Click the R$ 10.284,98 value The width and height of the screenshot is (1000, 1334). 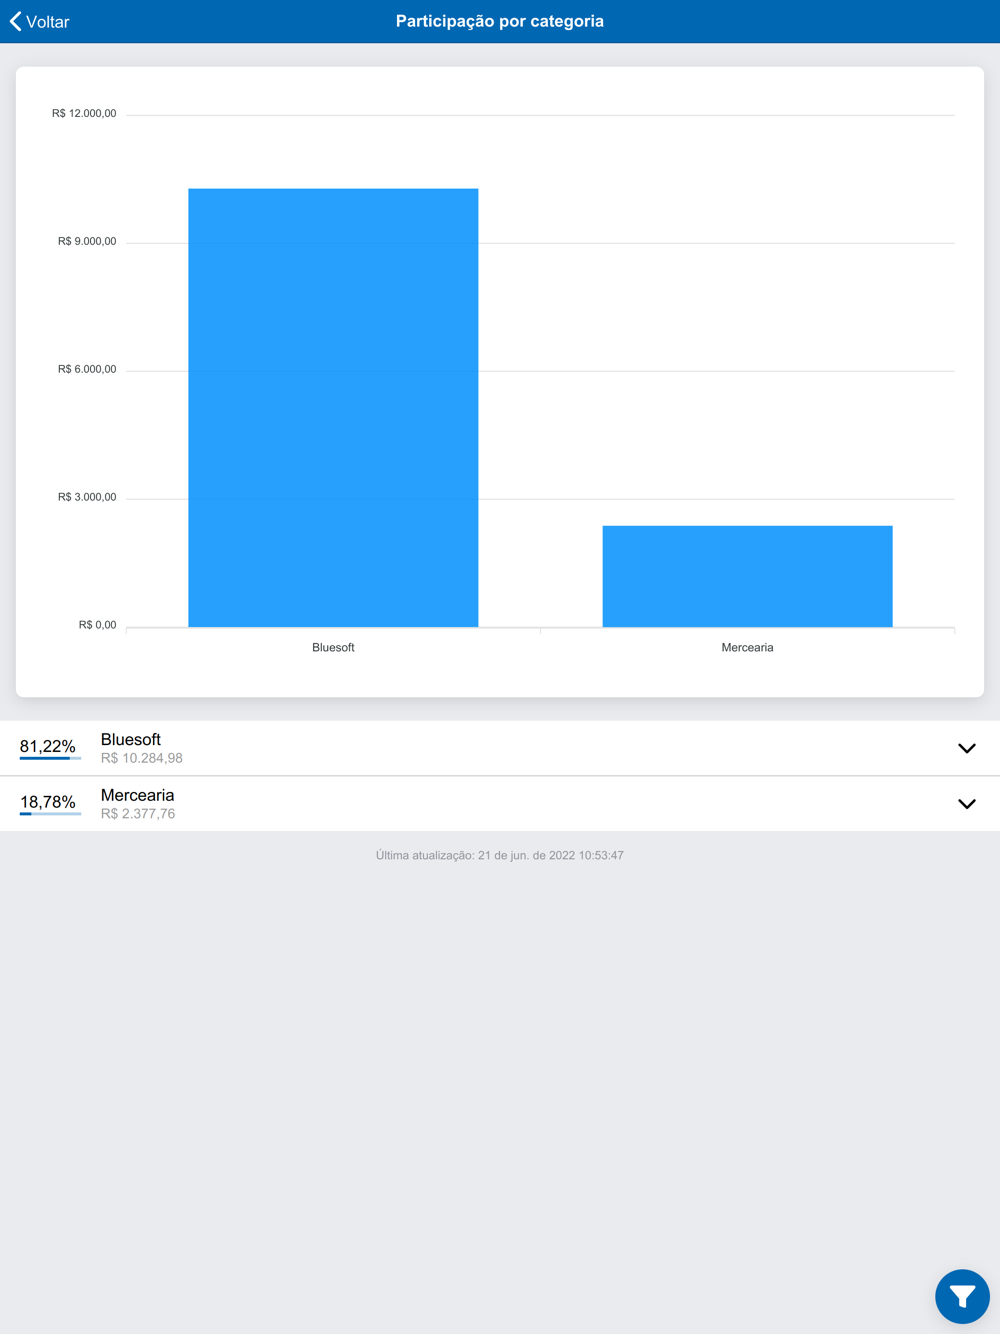(x=142, y=758)
